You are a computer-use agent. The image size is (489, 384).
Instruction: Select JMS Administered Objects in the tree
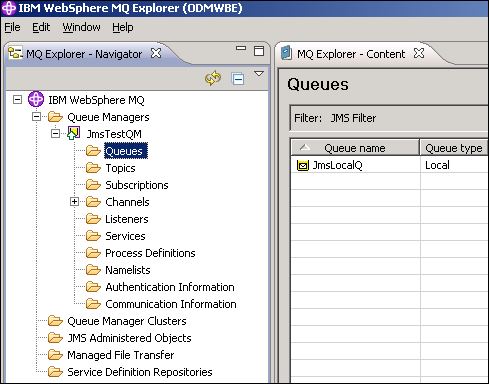click(129, 338)
